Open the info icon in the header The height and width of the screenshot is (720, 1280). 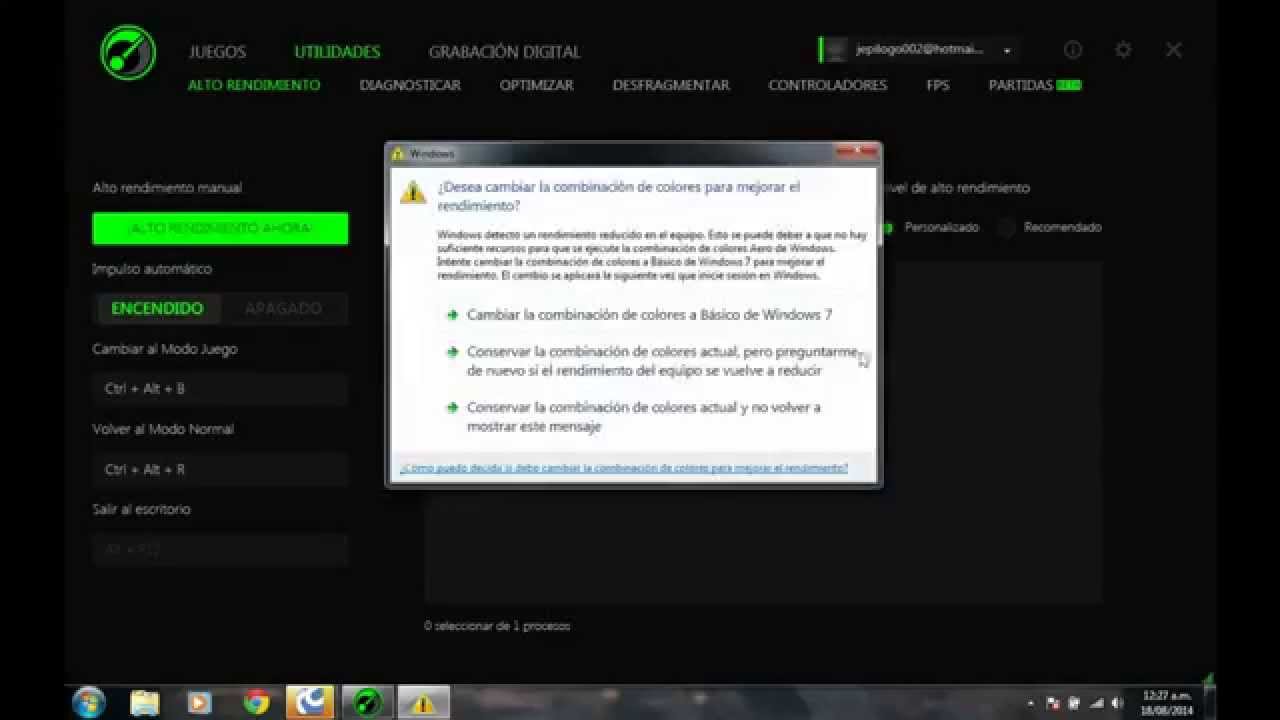[x=1073, y=49]
